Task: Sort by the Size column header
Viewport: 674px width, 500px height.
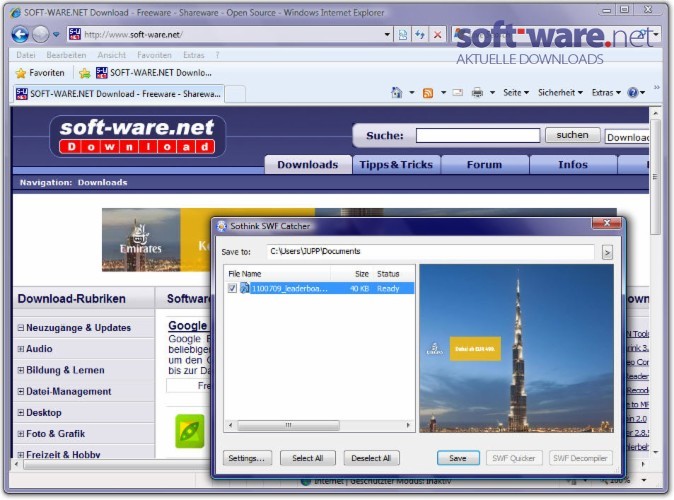Action: tap(351, 274)
